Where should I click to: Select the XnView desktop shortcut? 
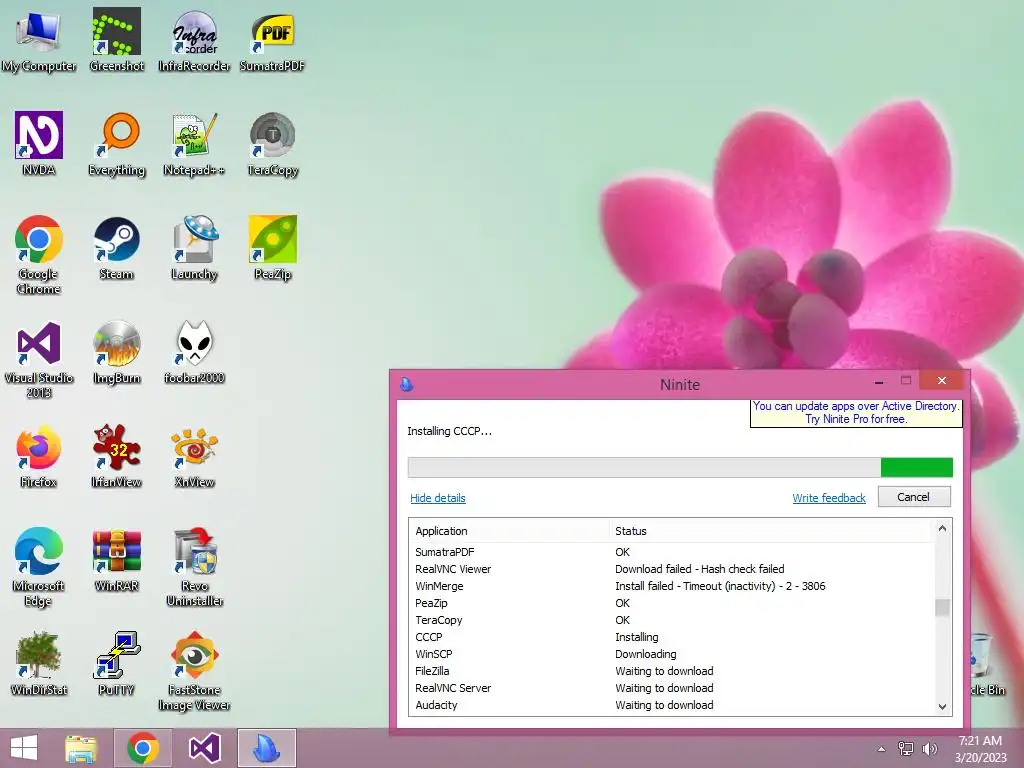click(194, 456)
